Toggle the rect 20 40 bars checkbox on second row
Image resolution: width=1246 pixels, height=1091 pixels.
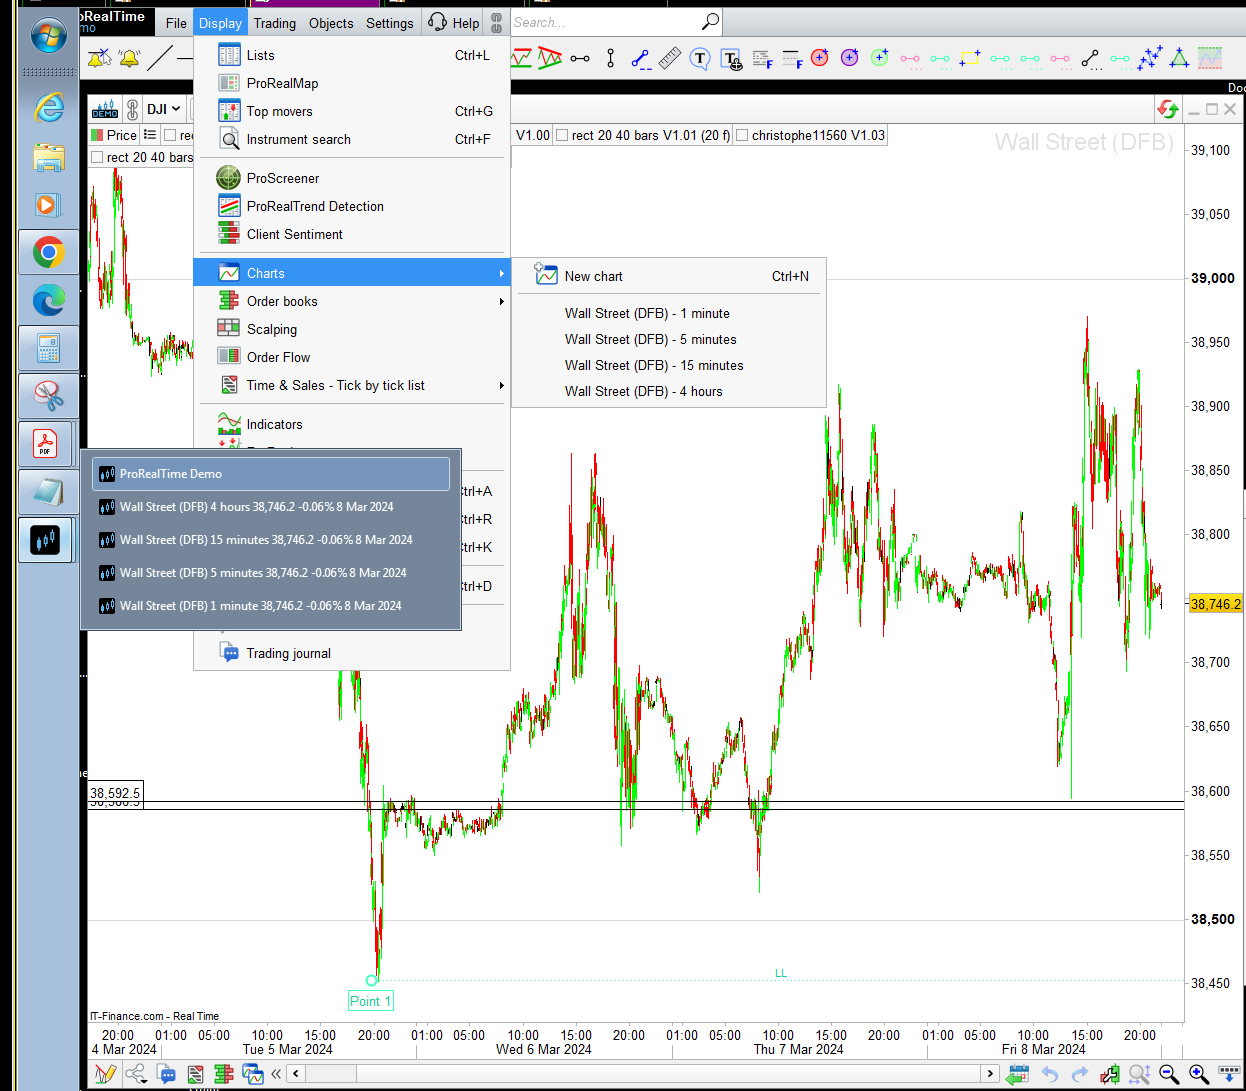97,157
